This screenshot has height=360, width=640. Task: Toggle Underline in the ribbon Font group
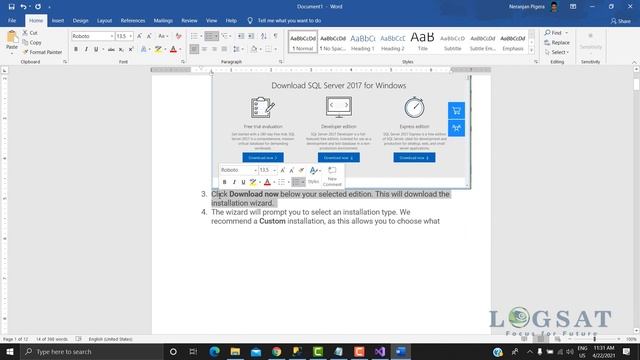[96, 49]
